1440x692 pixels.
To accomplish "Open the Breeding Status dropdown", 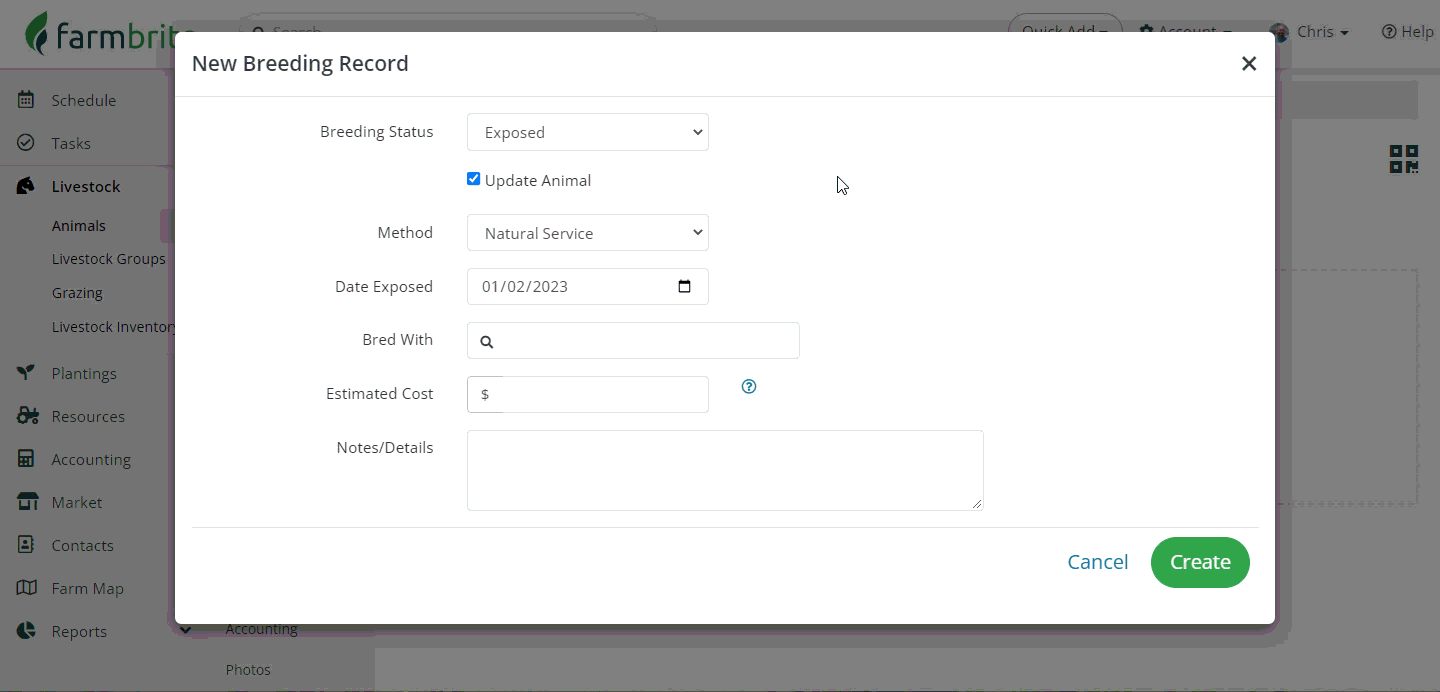I will [588, 132].
